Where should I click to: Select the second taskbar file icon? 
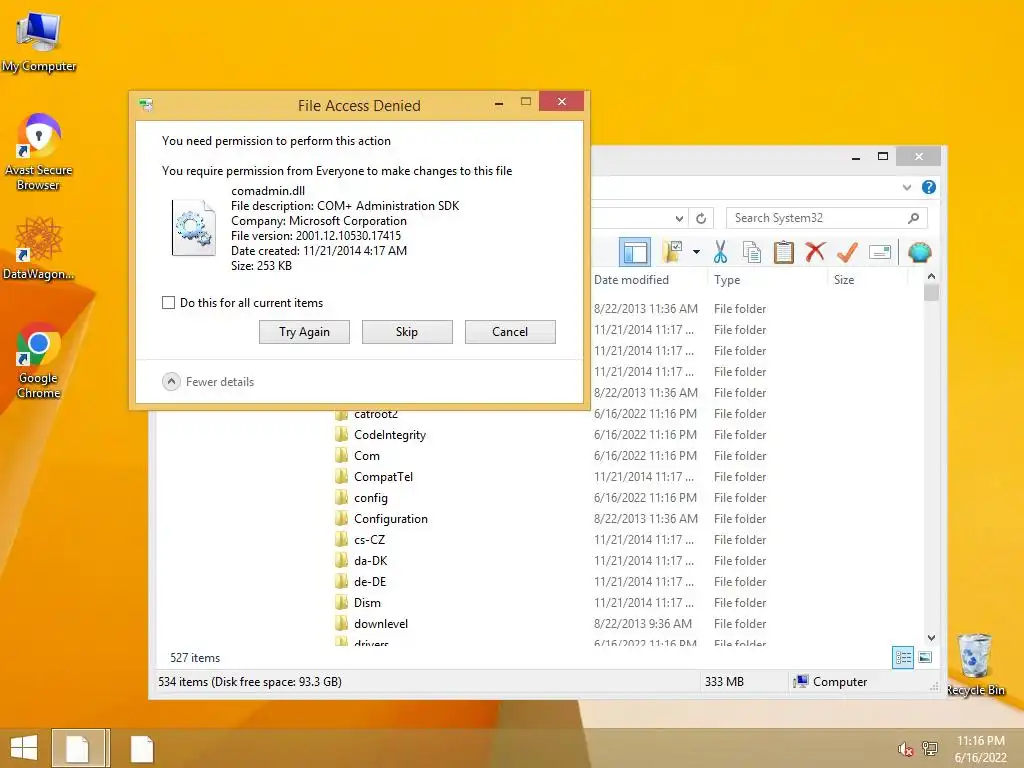pyautogui.click(x=142, y=748)
